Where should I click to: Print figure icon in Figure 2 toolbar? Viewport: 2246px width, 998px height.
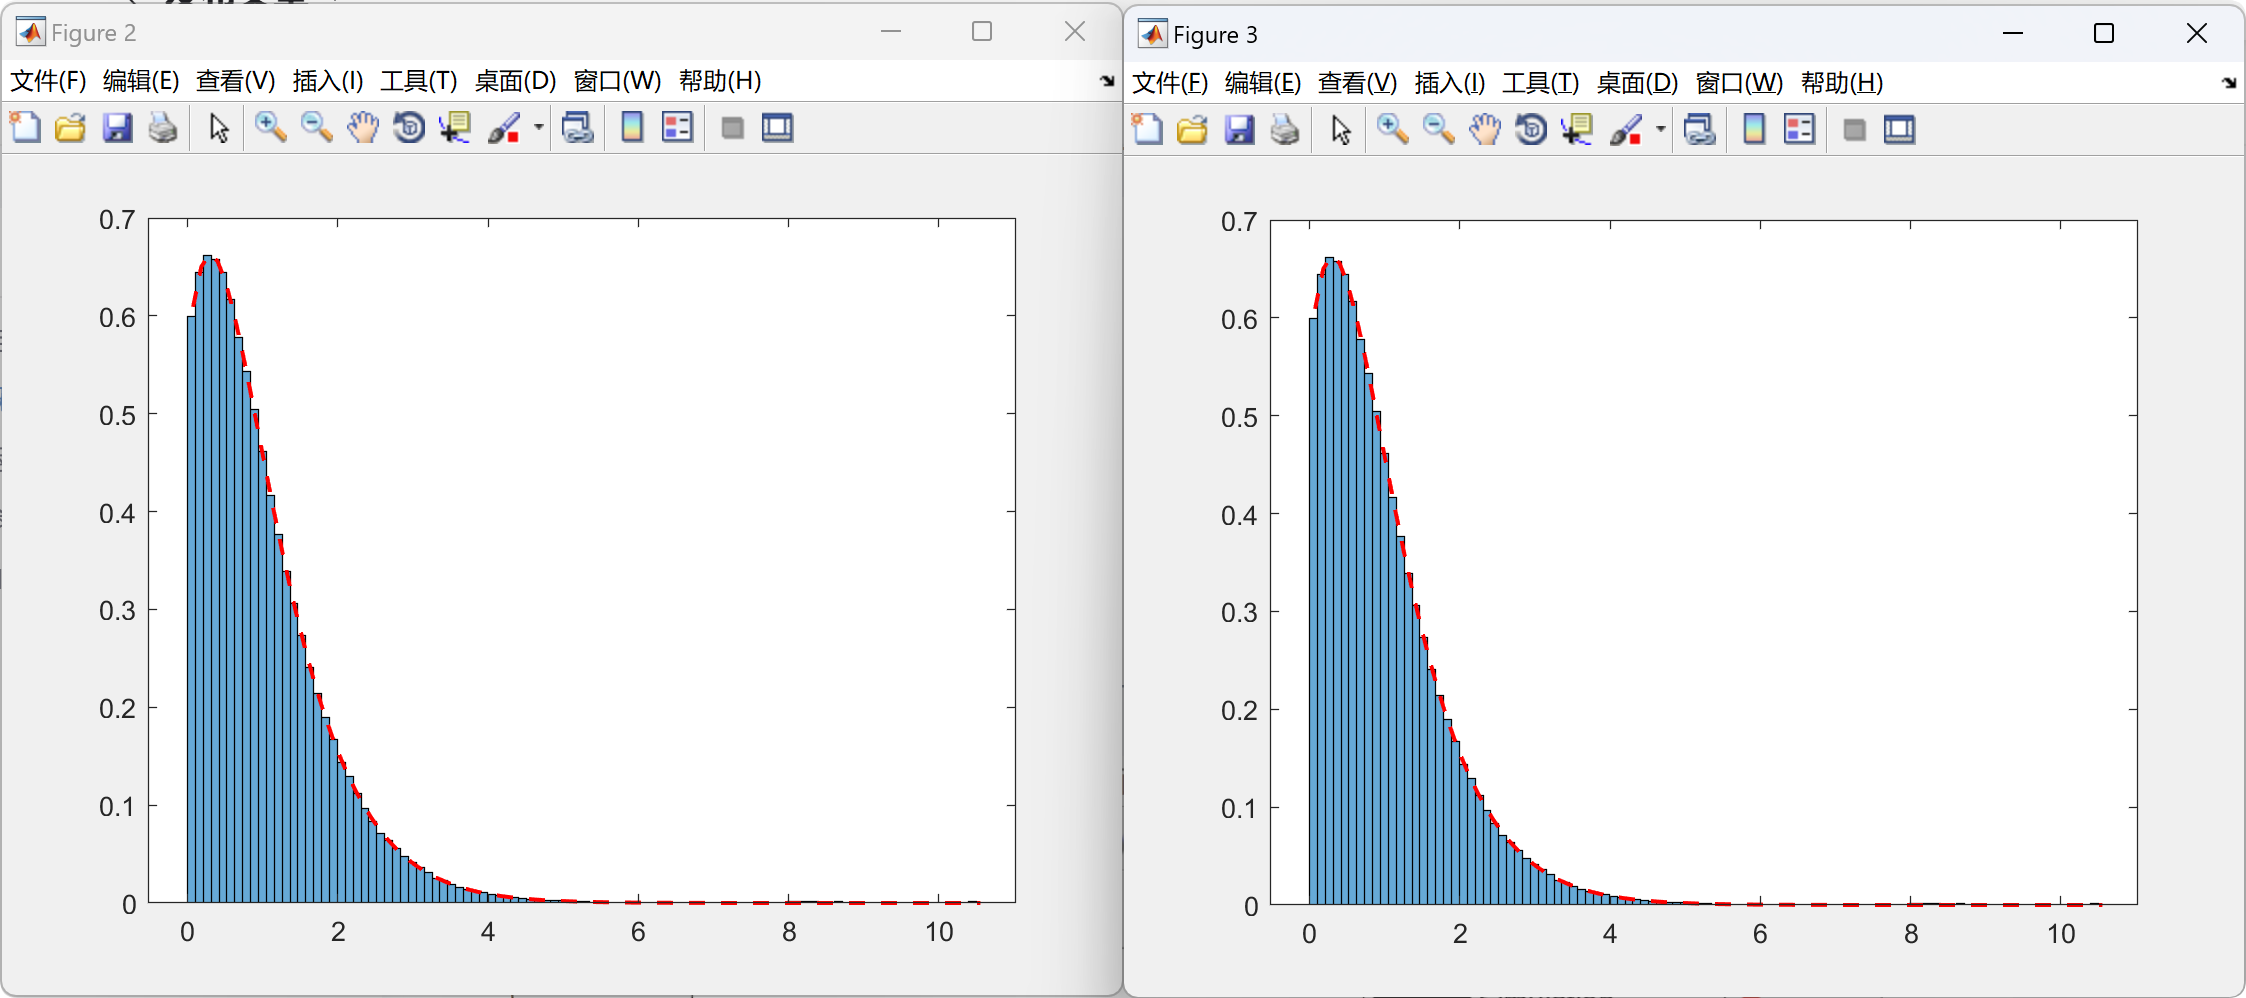(x=163, y=128)
